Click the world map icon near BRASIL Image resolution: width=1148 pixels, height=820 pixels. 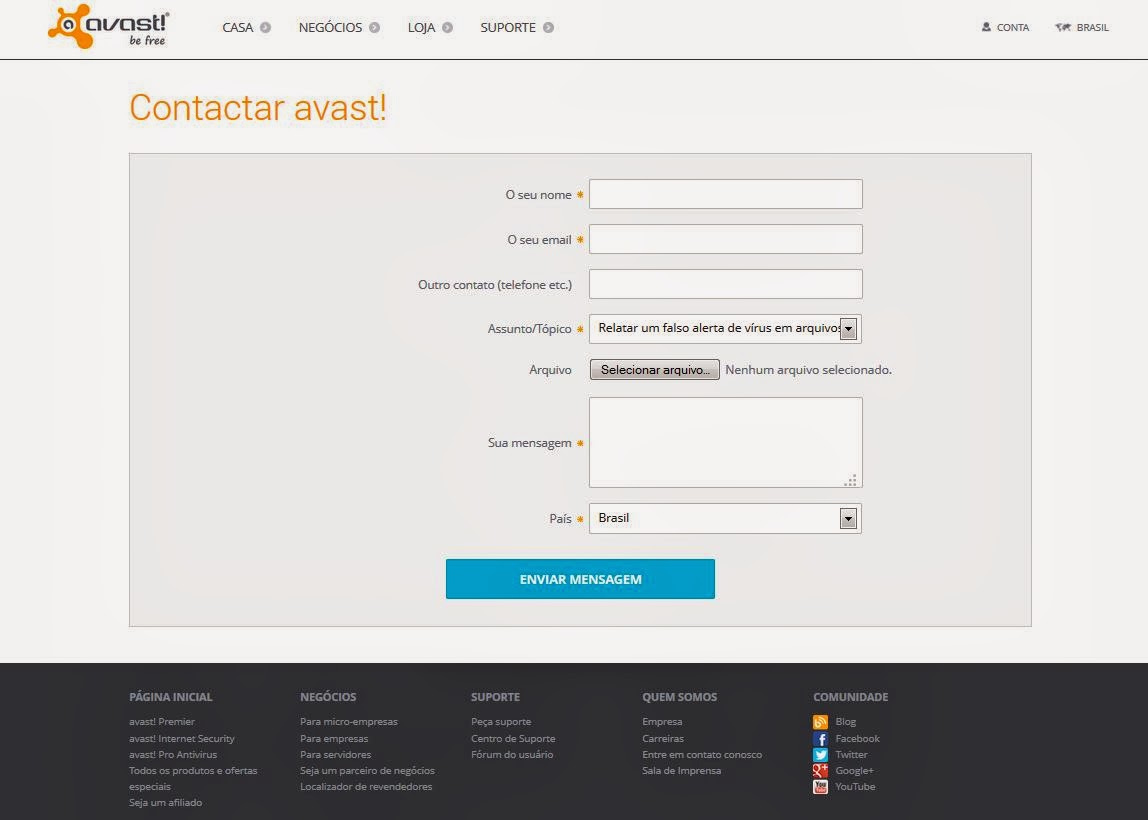1063,27
